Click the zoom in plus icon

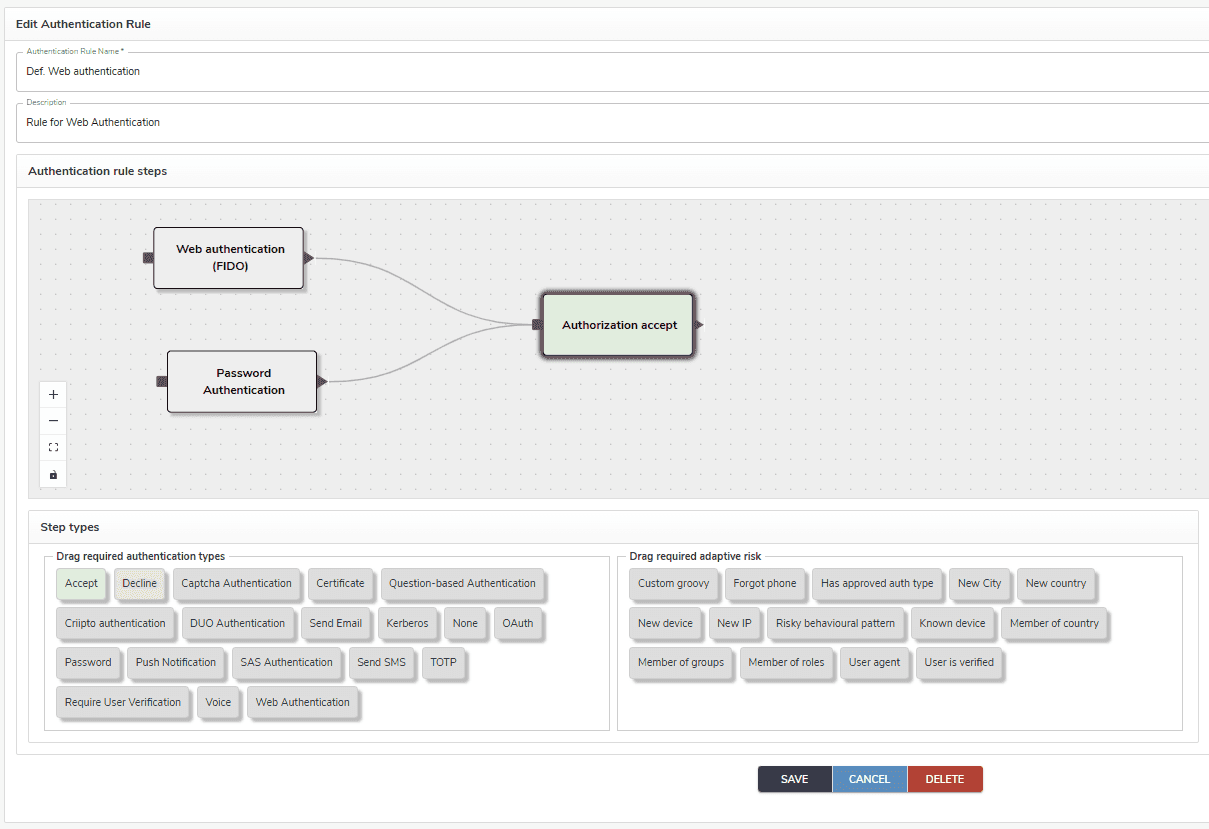tap(54, 395)
